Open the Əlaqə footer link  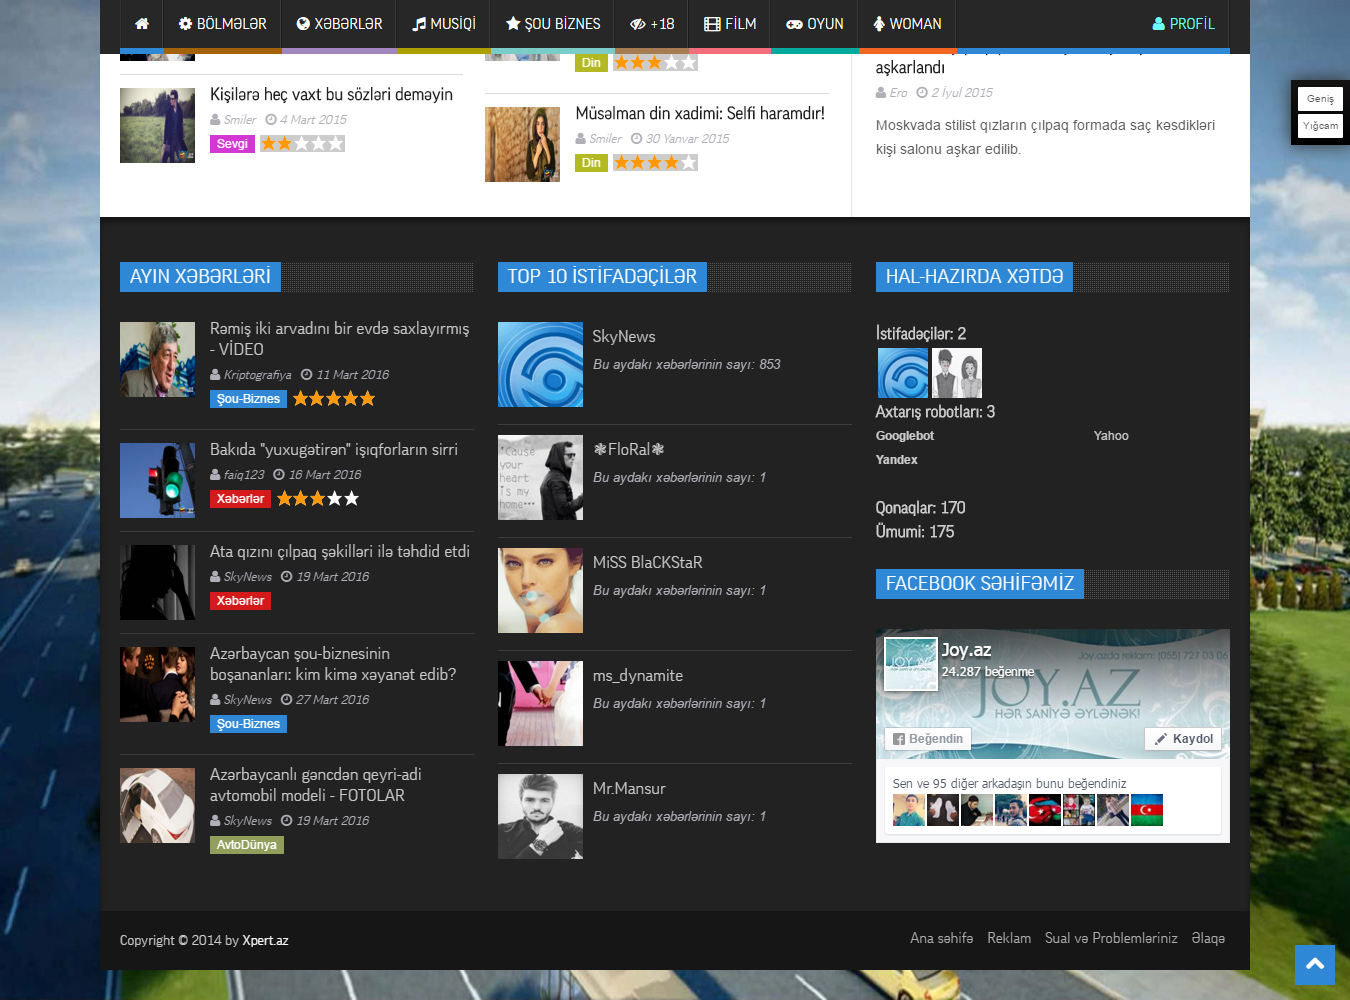tap(1207, 938)
